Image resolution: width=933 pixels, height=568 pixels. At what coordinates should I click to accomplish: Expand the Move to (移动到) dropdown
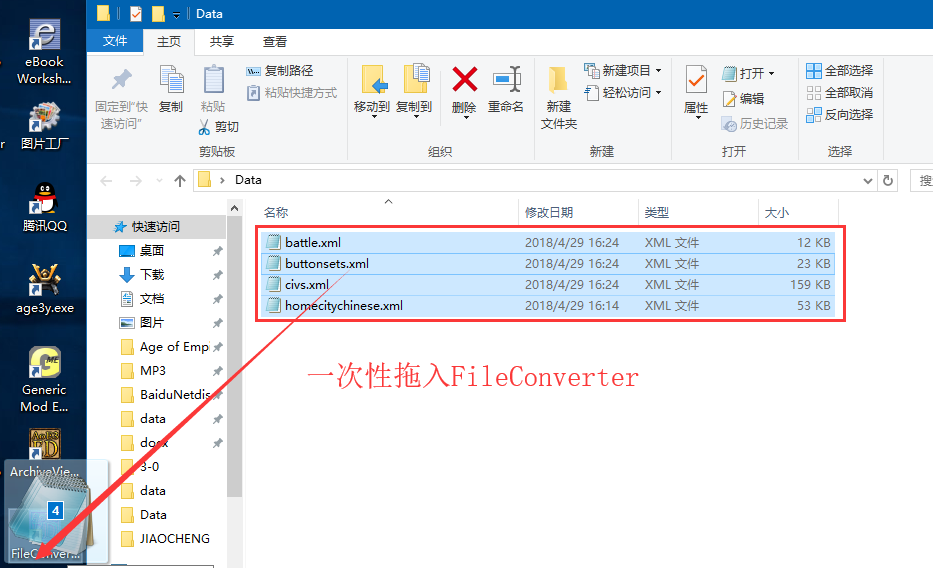pyautogui.click(x=372, y=115)
